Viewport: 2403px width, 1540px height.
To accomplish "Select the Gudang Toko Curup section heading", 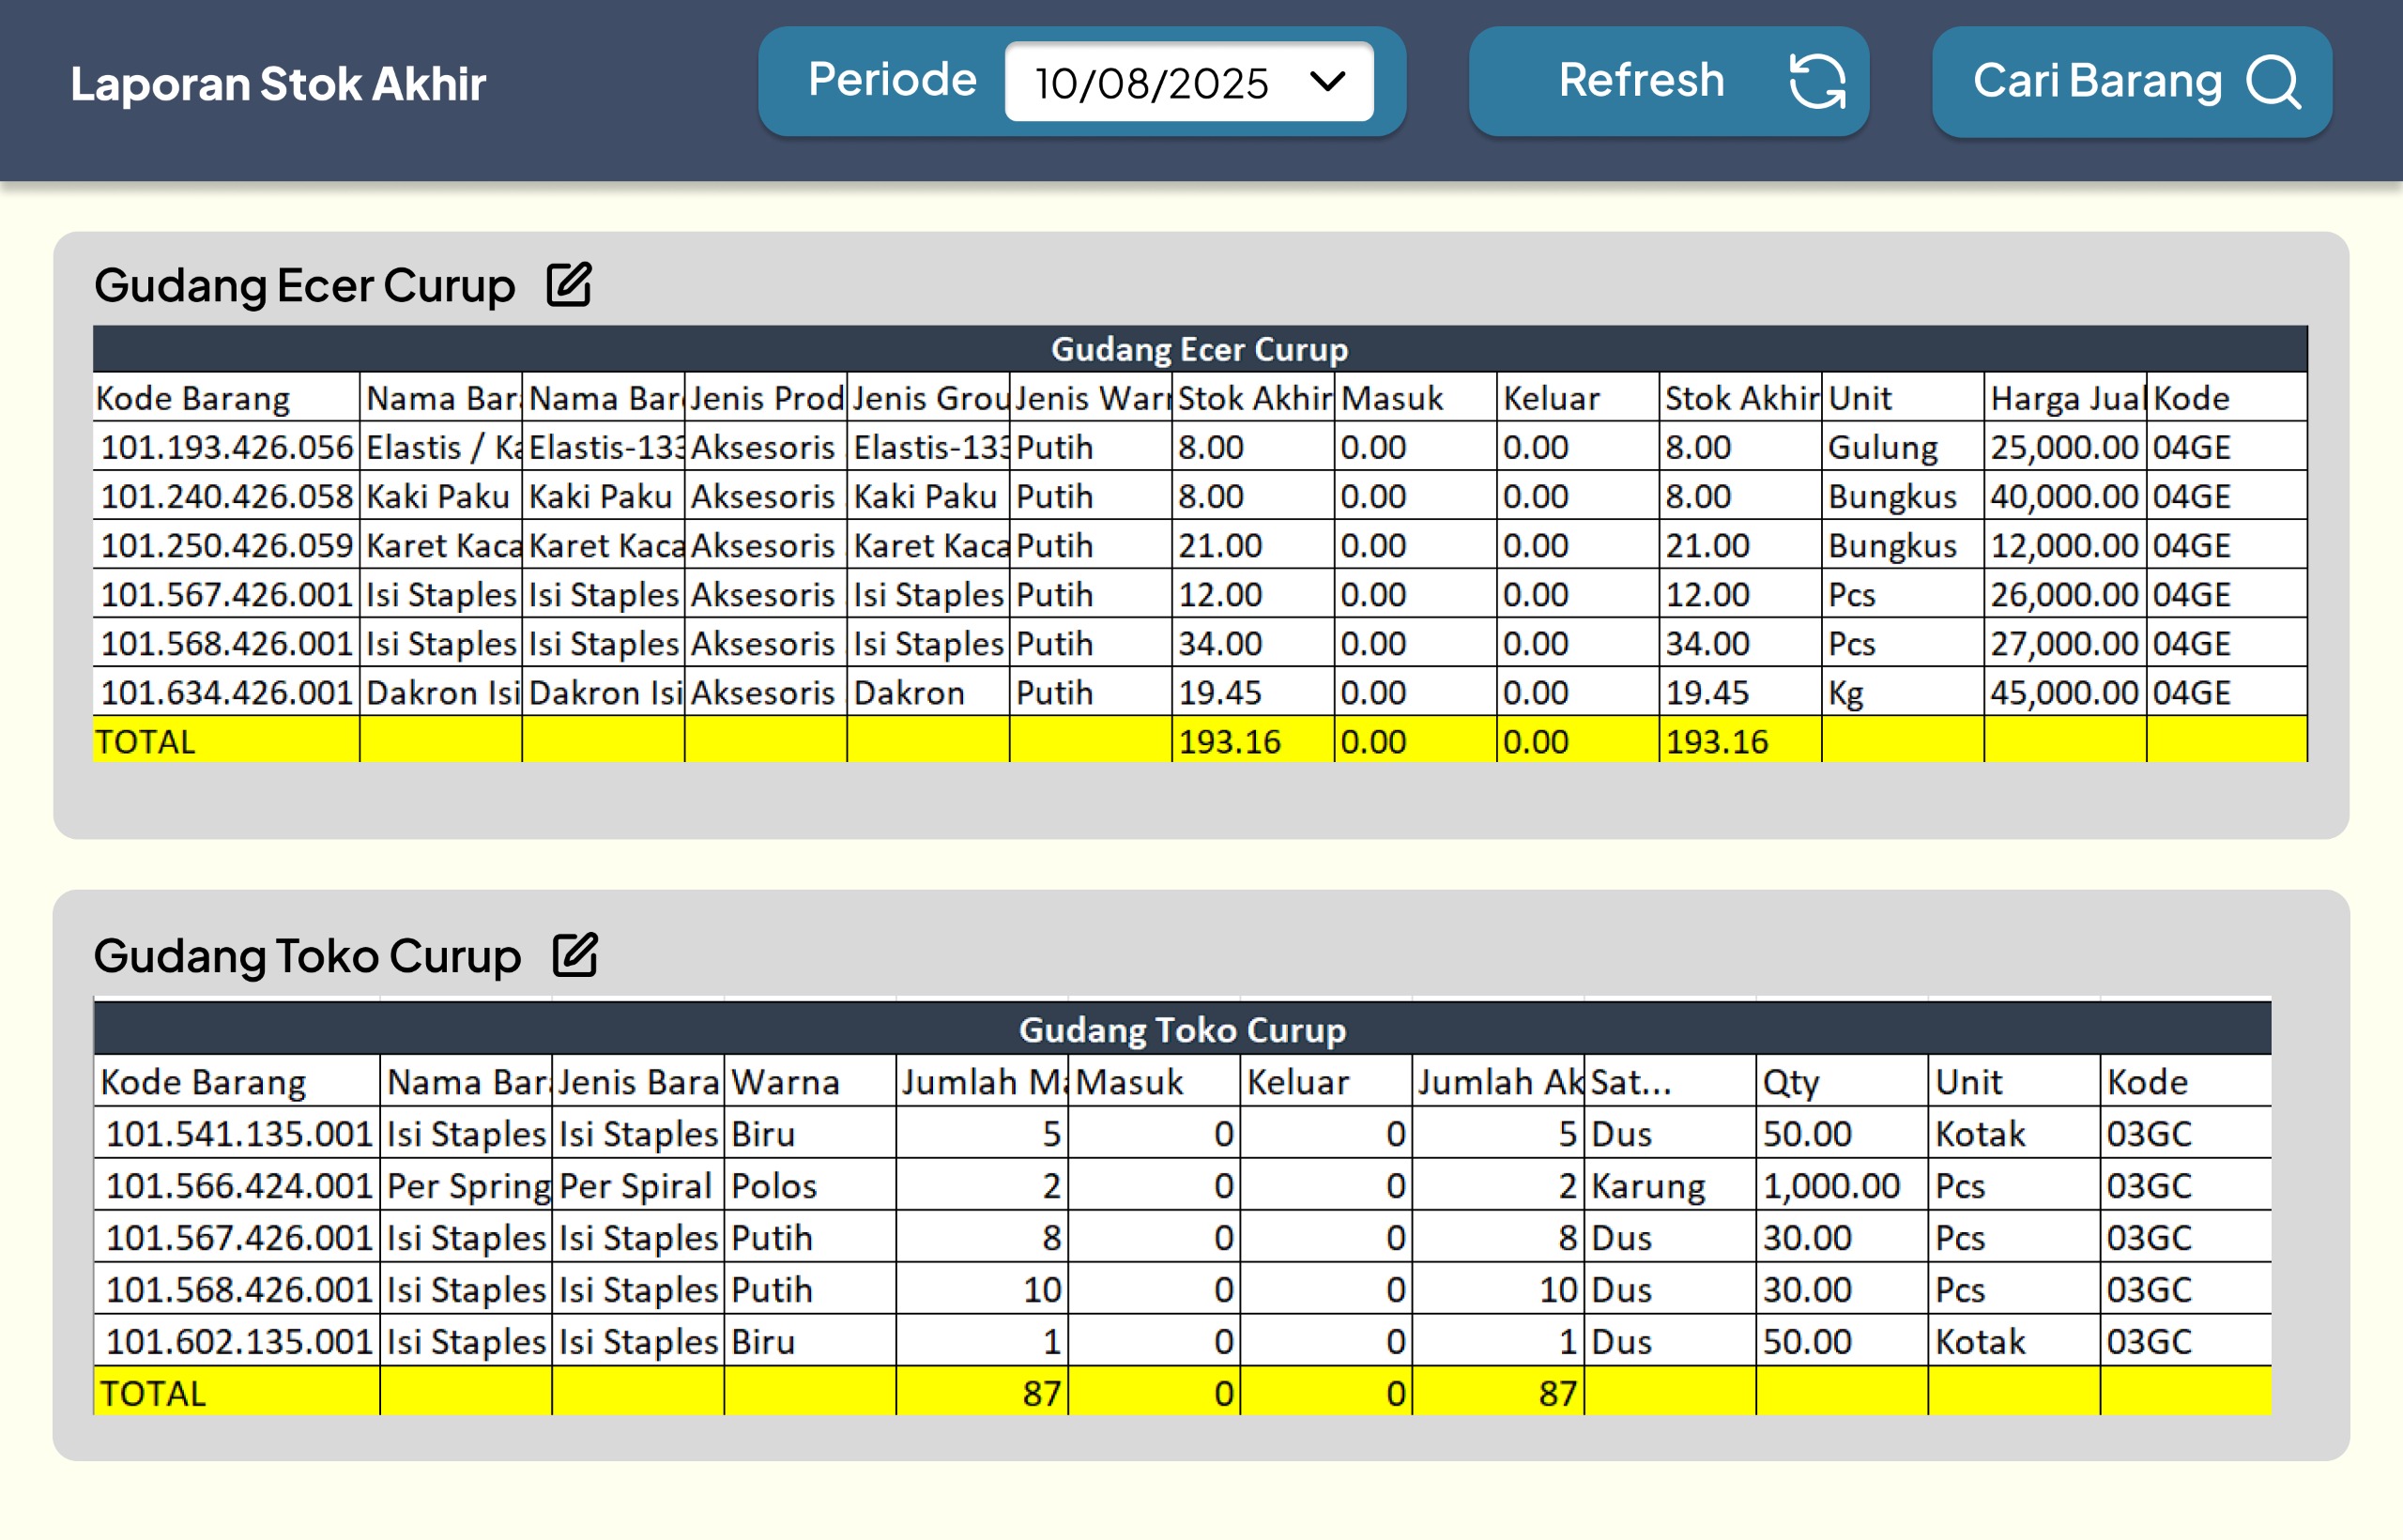I will (307, 956).
